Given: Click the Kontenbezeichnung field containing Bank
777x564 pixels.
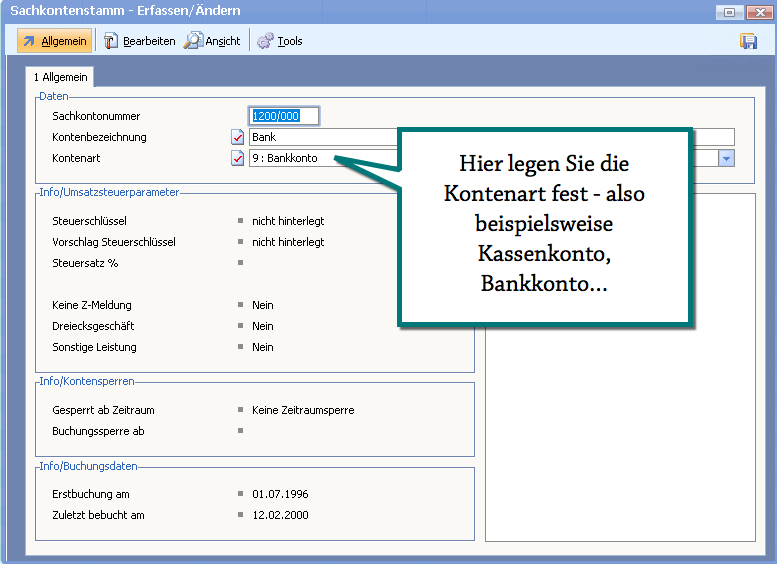Looking at the screenshot, I should click(320, 137).
